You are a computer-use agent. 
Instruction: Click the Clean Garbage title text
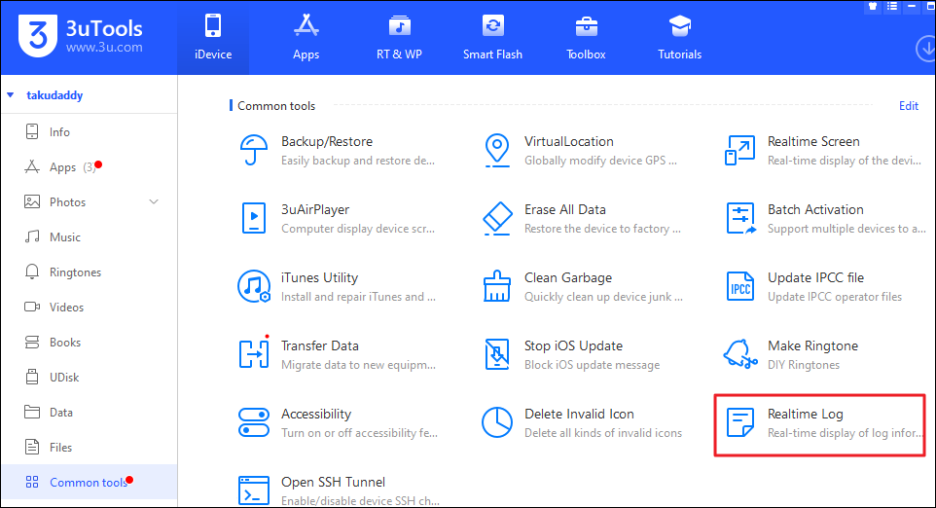[x=568, y=278]
